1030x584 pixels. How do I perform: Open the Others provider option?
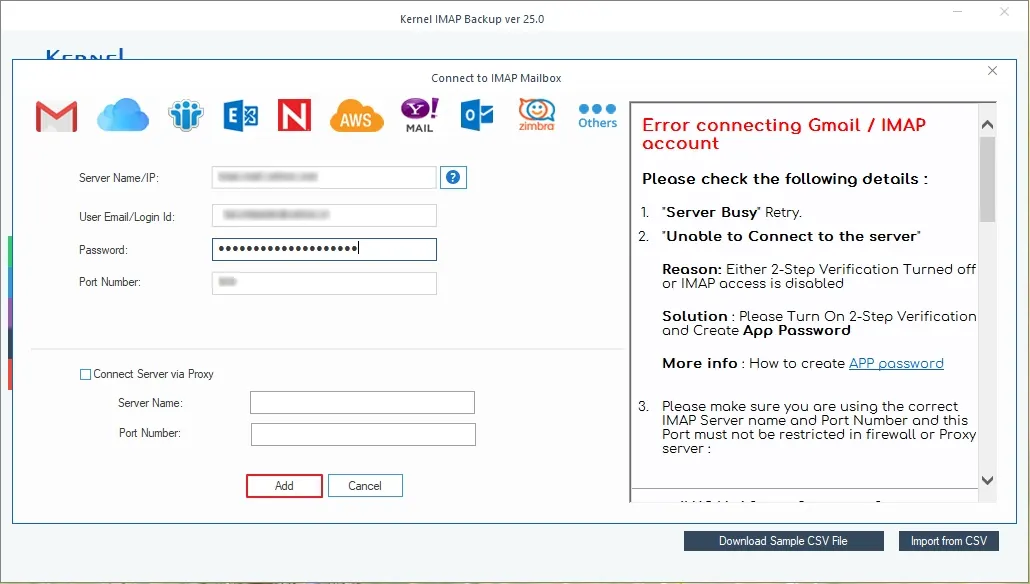pyautogui.click(x=597, y=116)
